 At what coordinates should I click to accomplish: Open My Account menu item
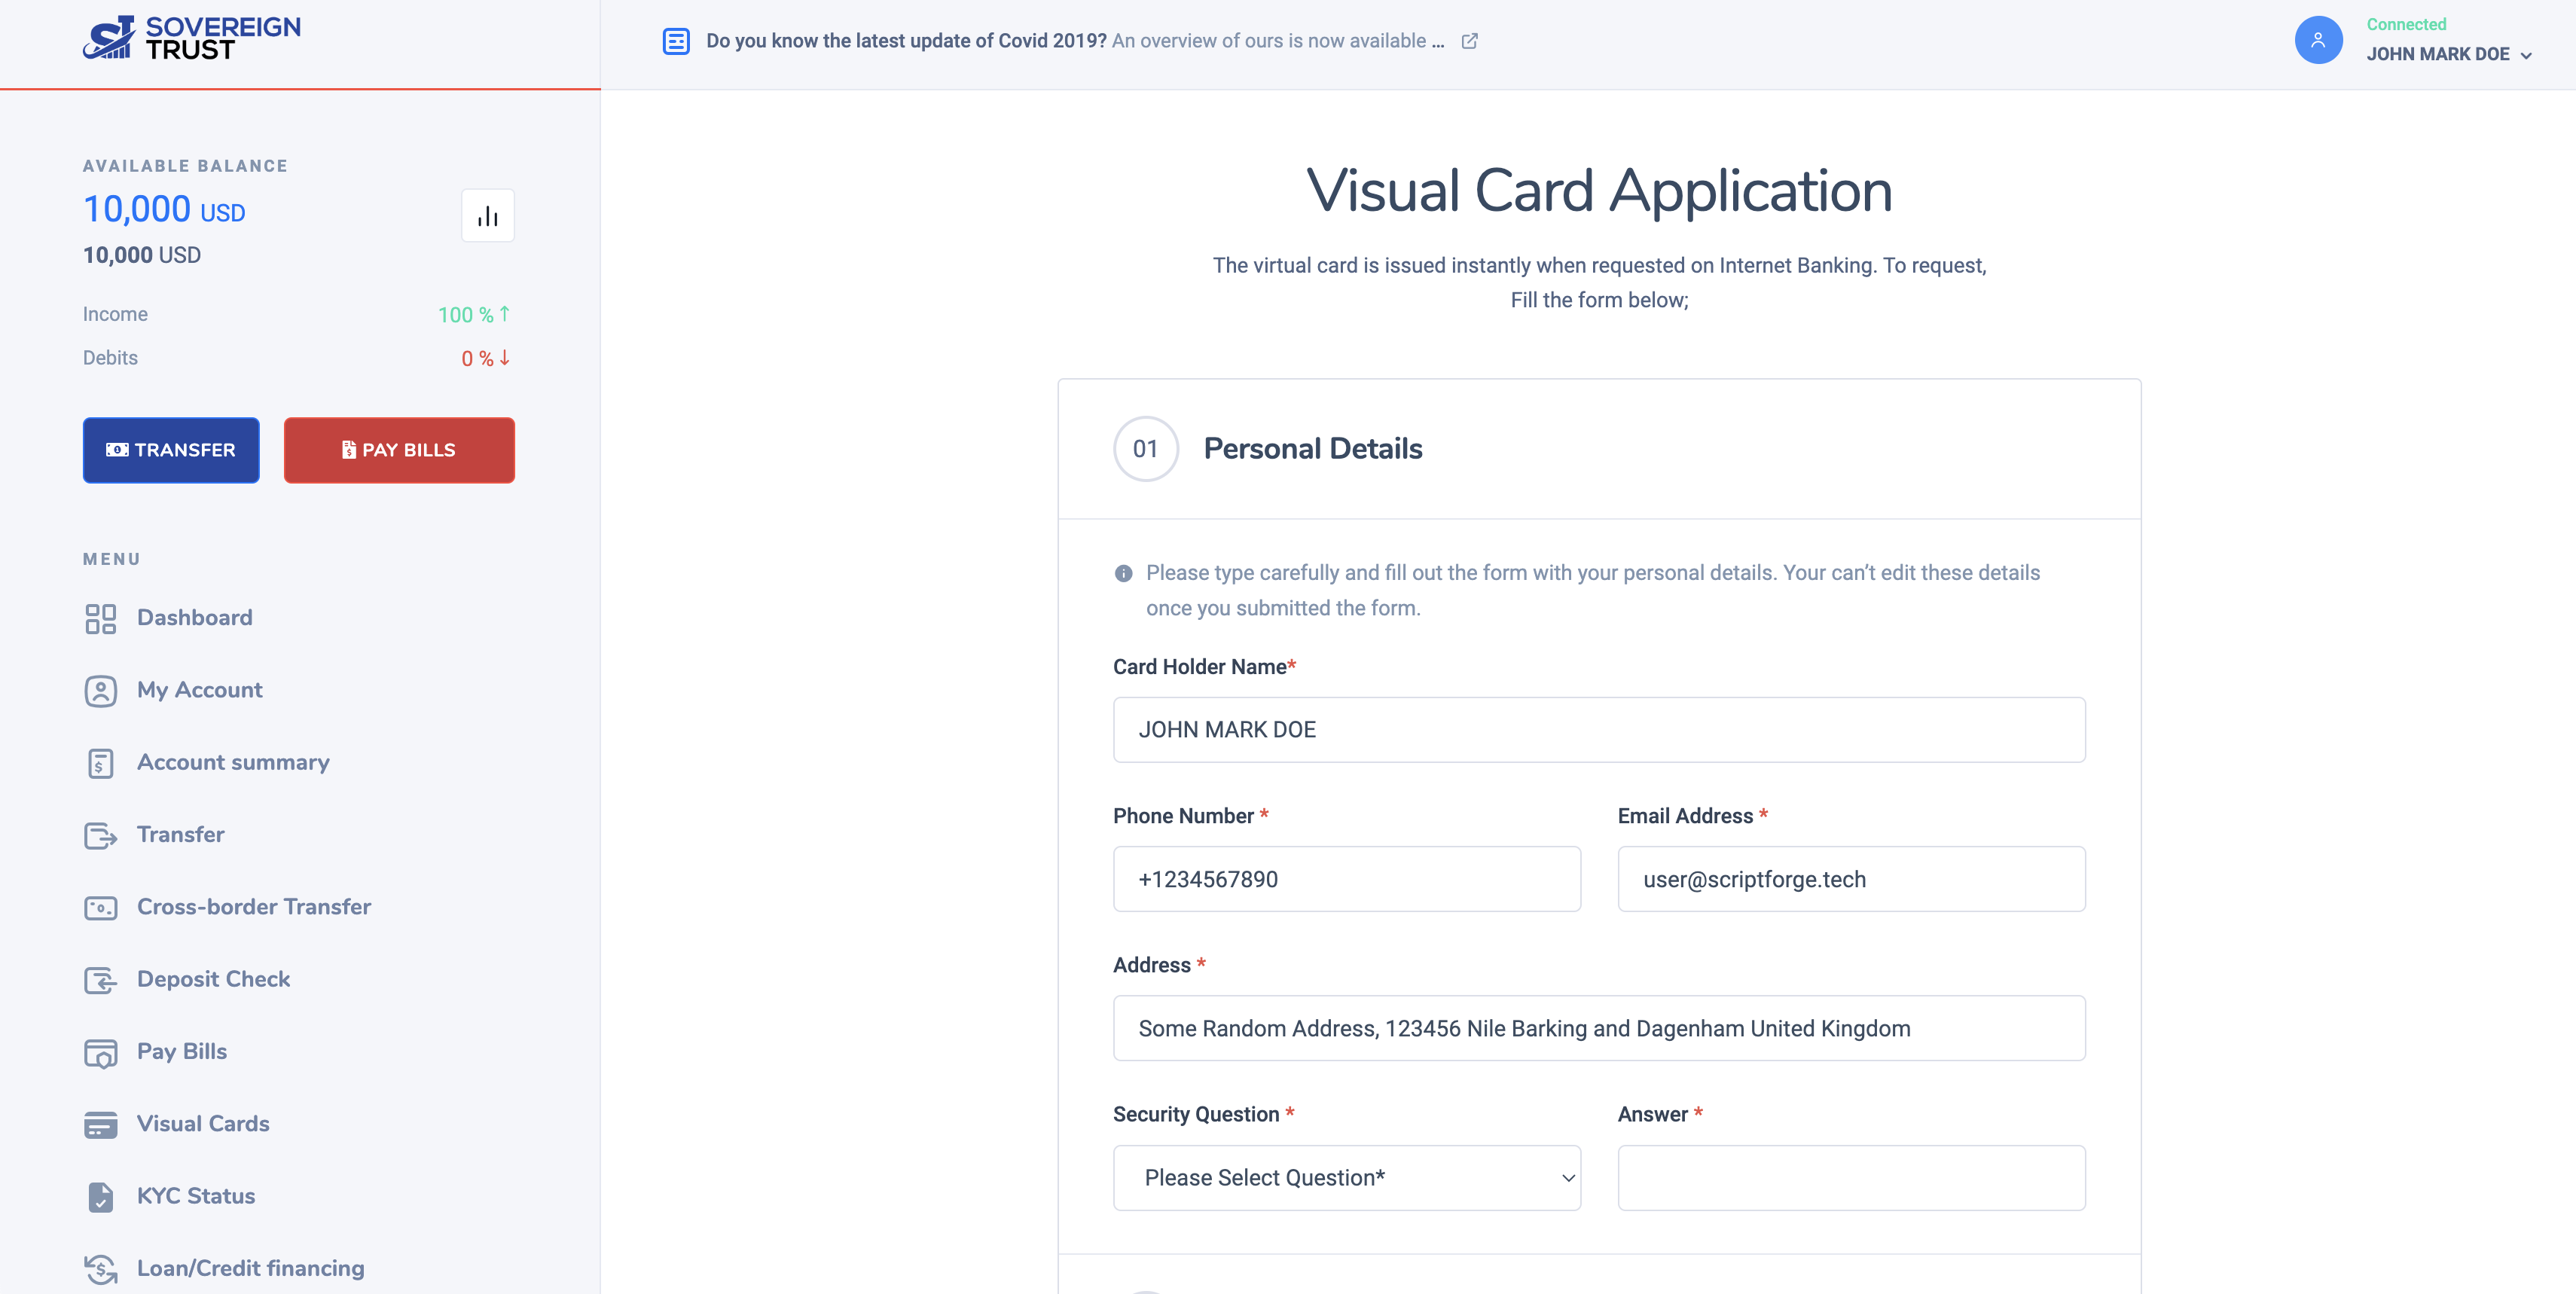(199, 690)
